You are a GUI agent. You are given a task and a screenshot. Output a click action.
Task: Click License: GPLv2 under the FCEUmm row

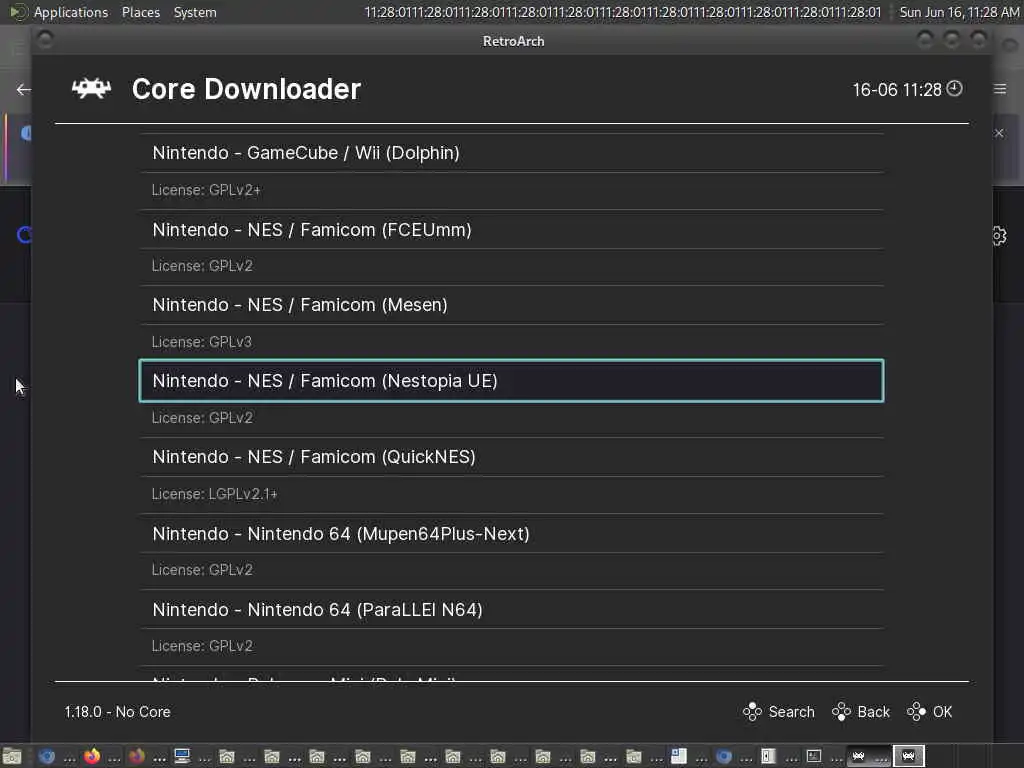[202, 266]
